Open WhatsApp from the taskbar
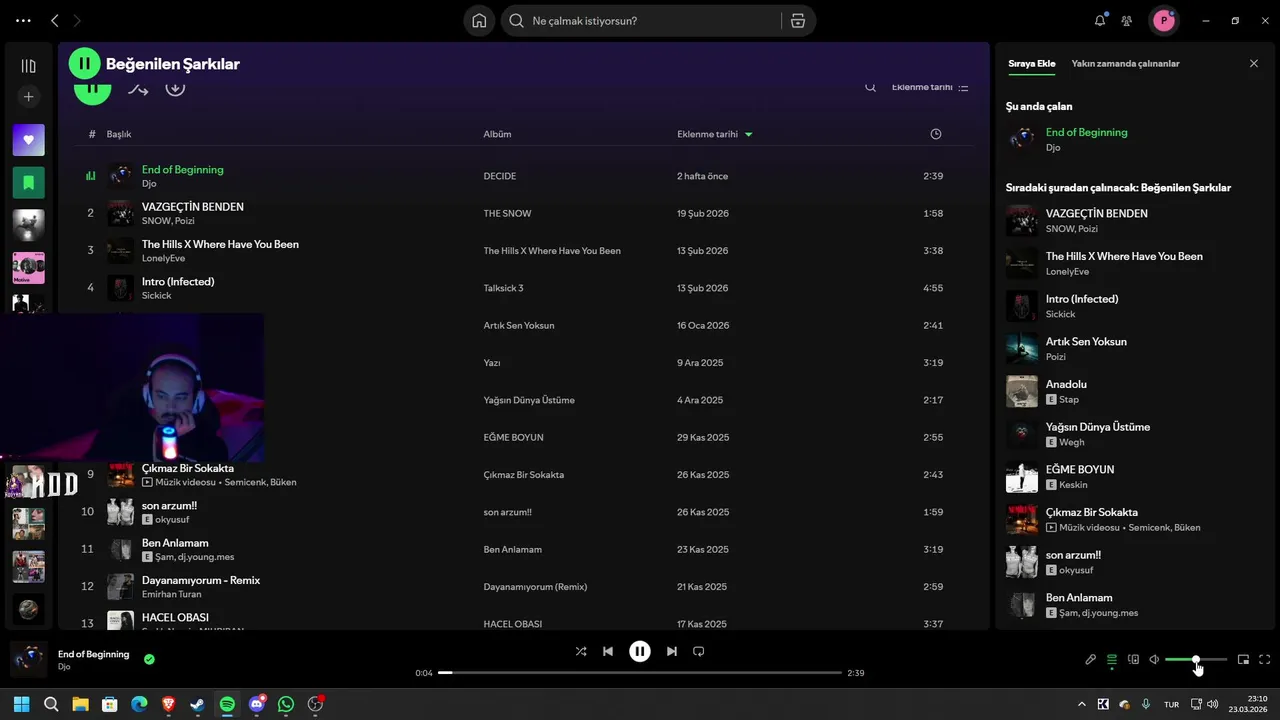The image size is (1280, 720). pos(286,704)
